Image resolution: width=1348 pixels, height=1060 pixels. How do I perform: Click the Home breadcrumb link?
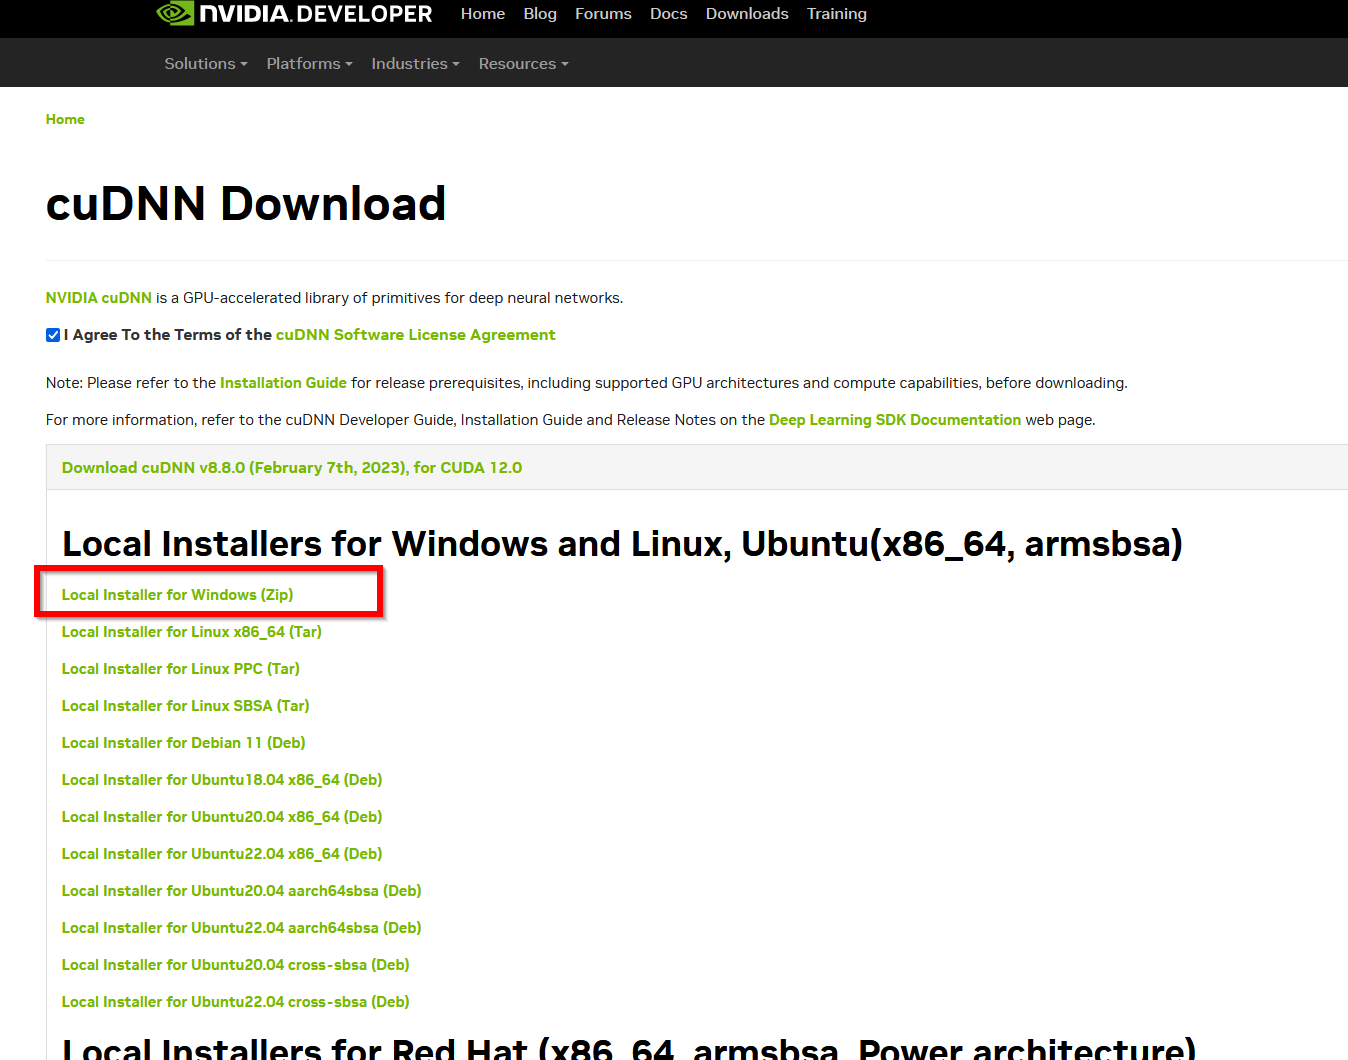pos(65,119)
